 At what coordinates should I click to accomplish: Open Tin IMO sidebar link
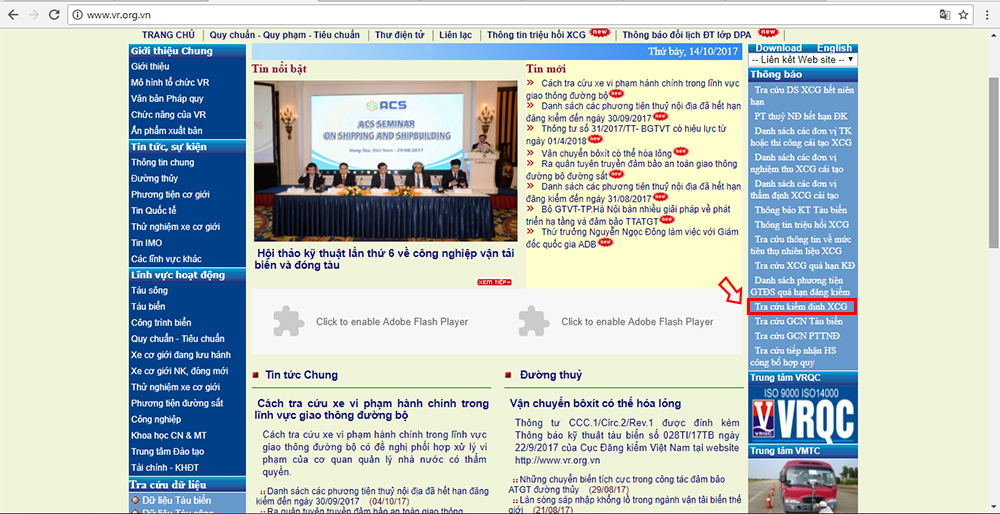pos(146,243)
